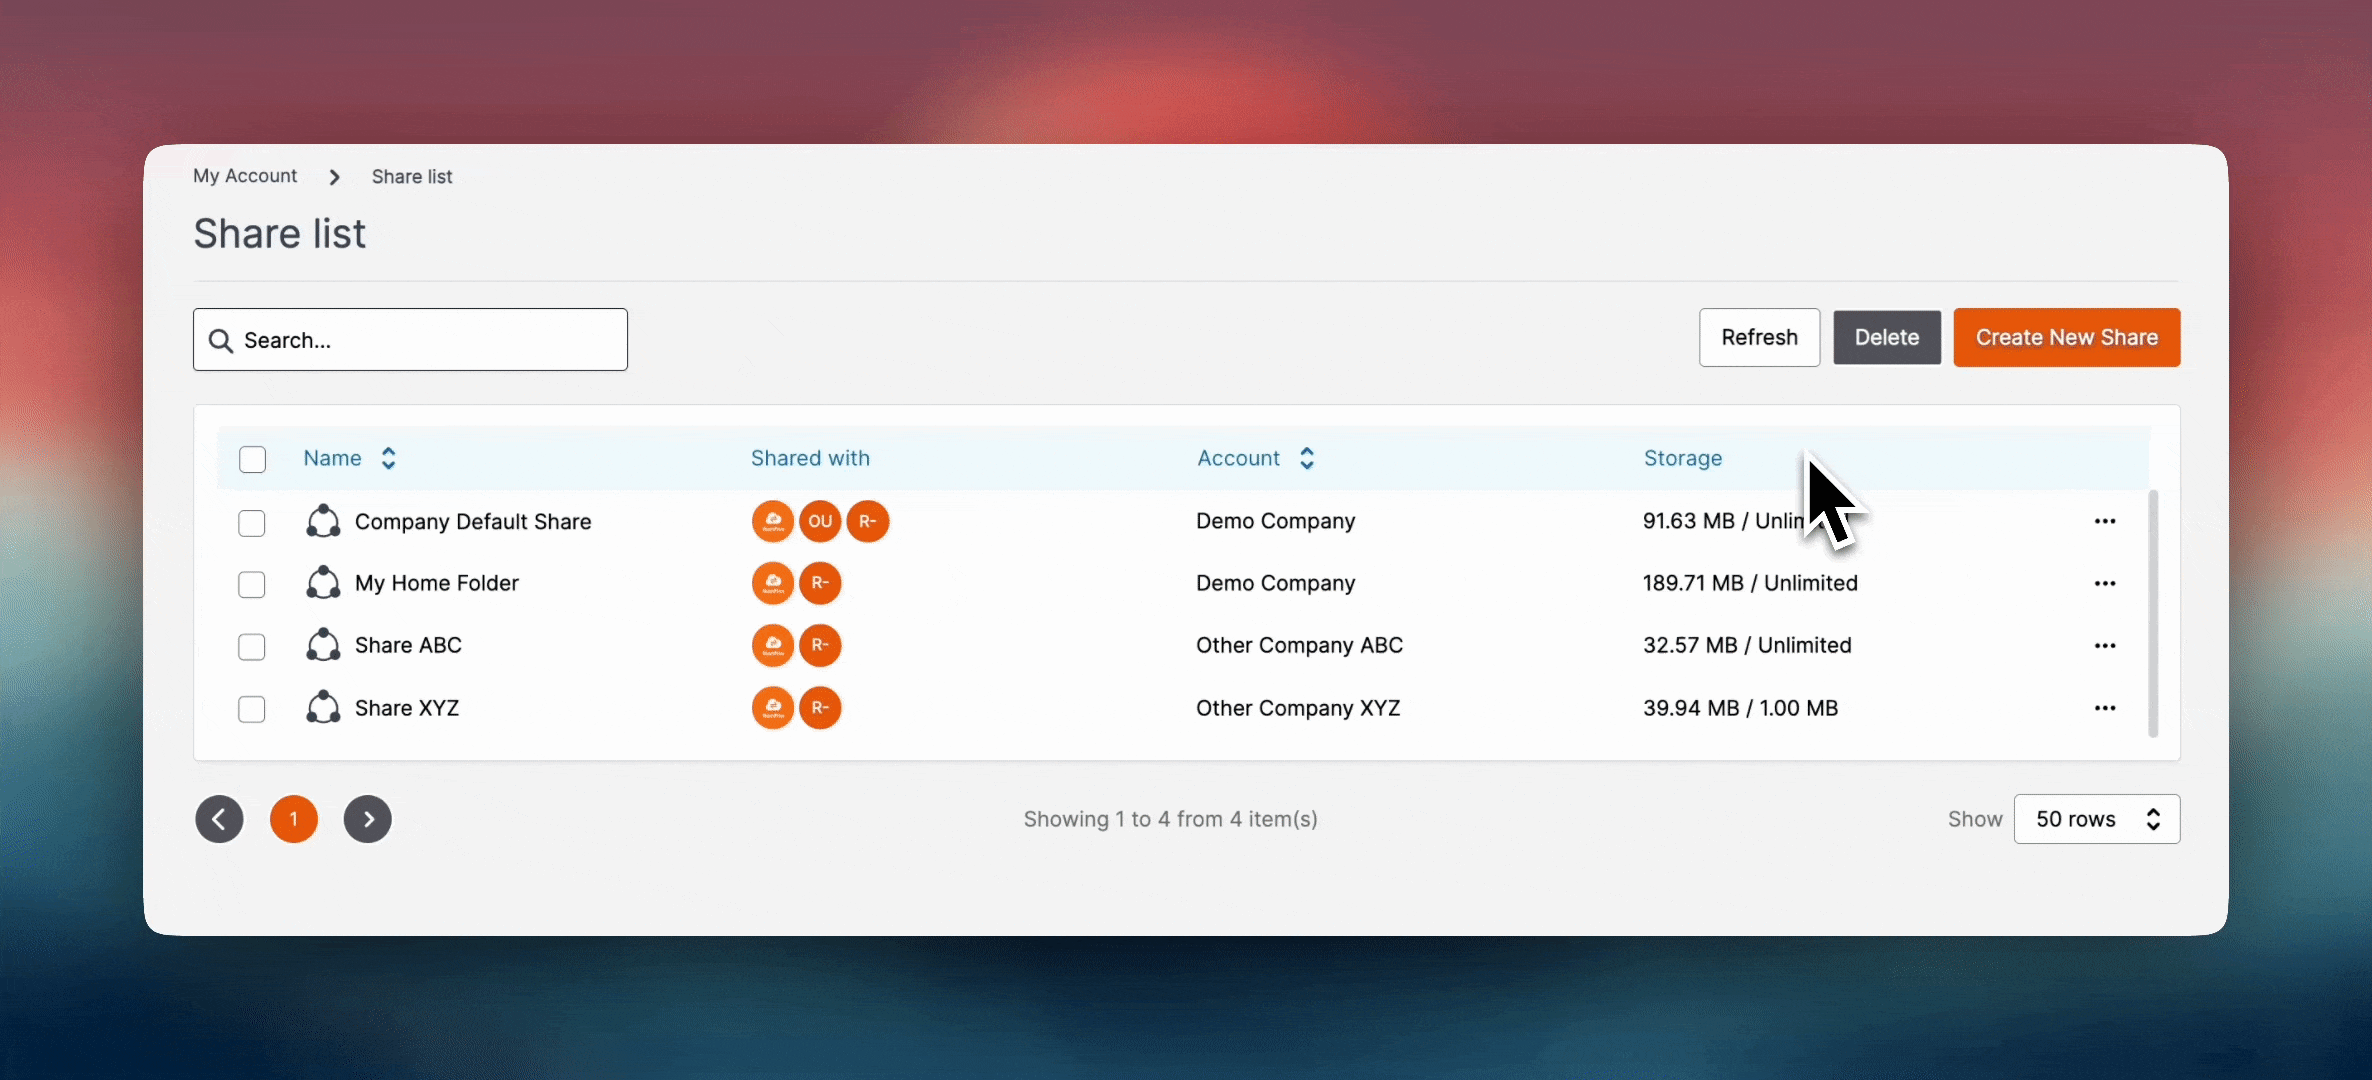
Task: Go to previous page arrow
Action: coord(219,819)
